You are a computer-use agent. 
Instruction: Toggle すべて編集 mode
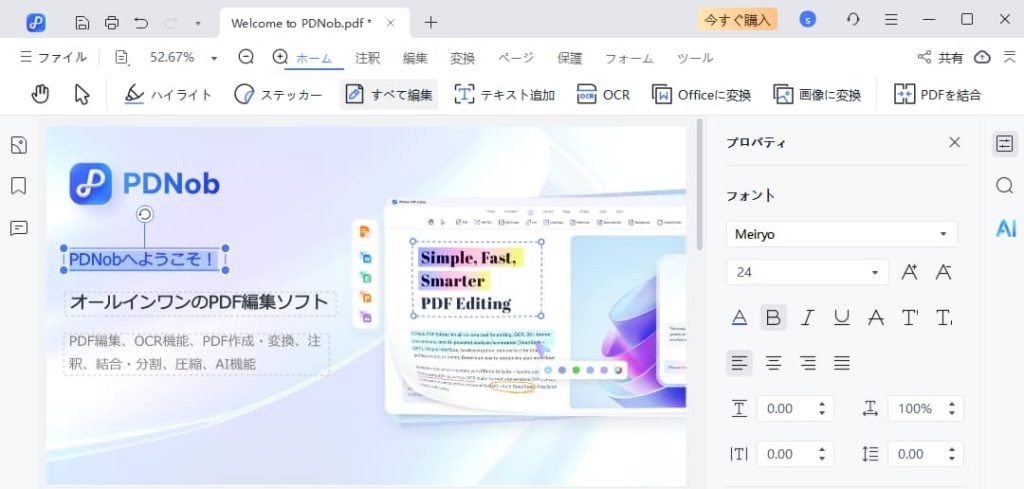pos(389,95)
